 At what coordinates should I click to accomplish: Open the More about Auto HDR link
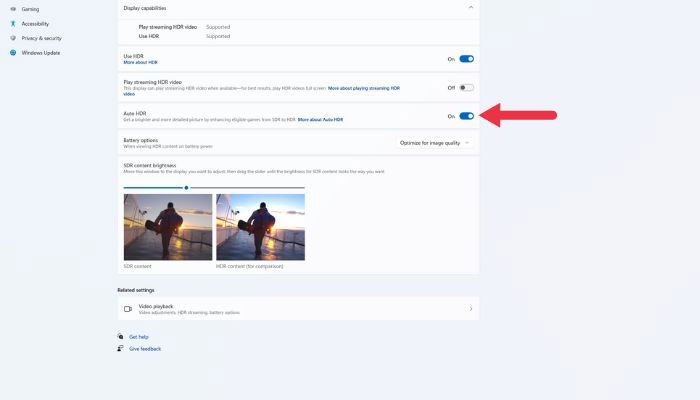click(x=321, y=120)
